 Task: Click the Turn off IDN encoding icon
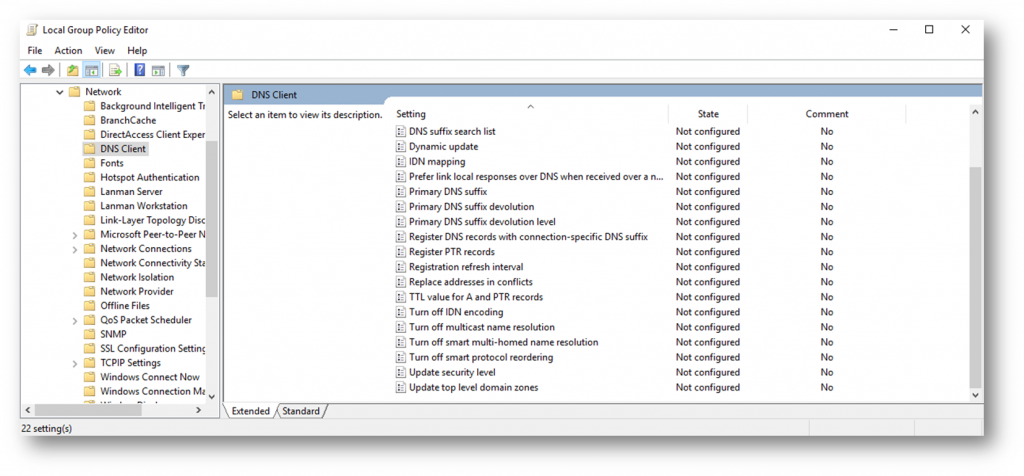coord(401,312)
